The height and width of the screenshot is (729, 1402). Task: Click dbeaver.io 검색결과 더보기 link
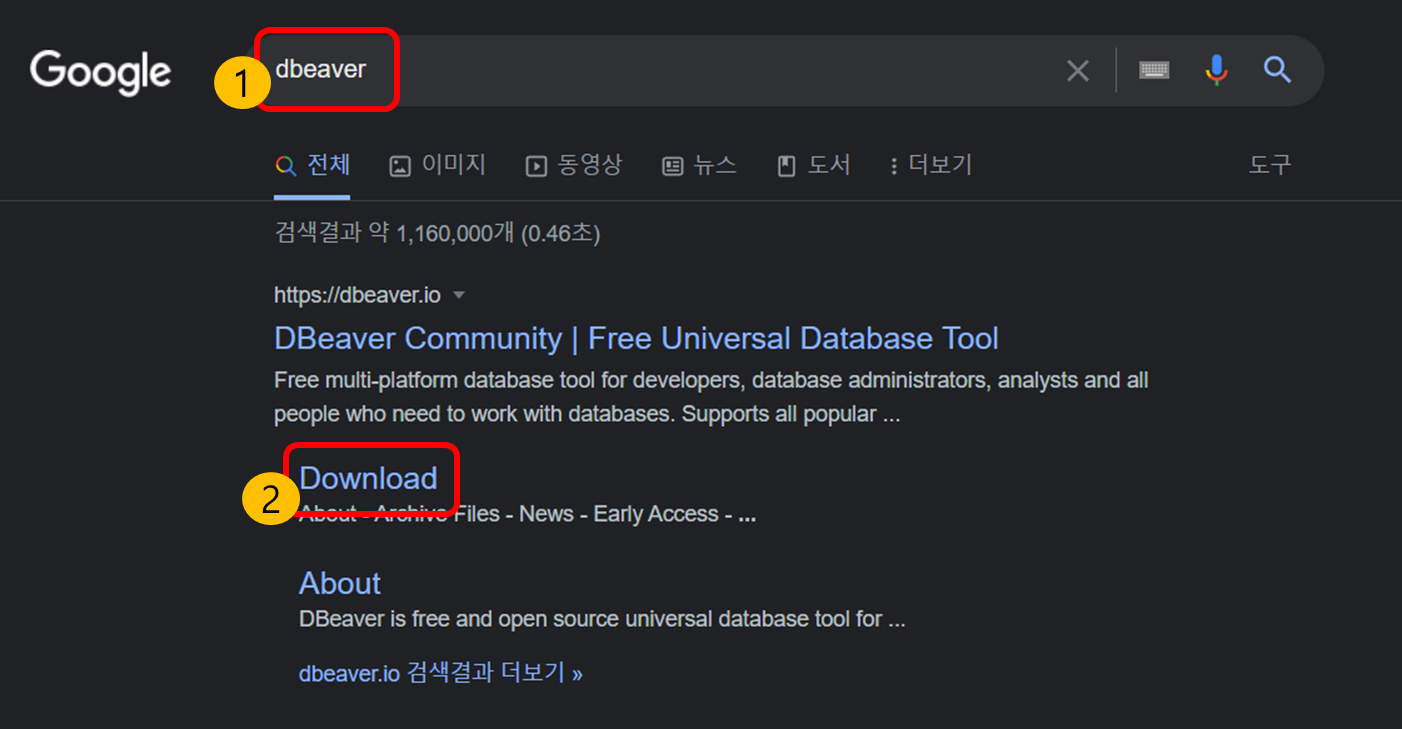[441, 673]
